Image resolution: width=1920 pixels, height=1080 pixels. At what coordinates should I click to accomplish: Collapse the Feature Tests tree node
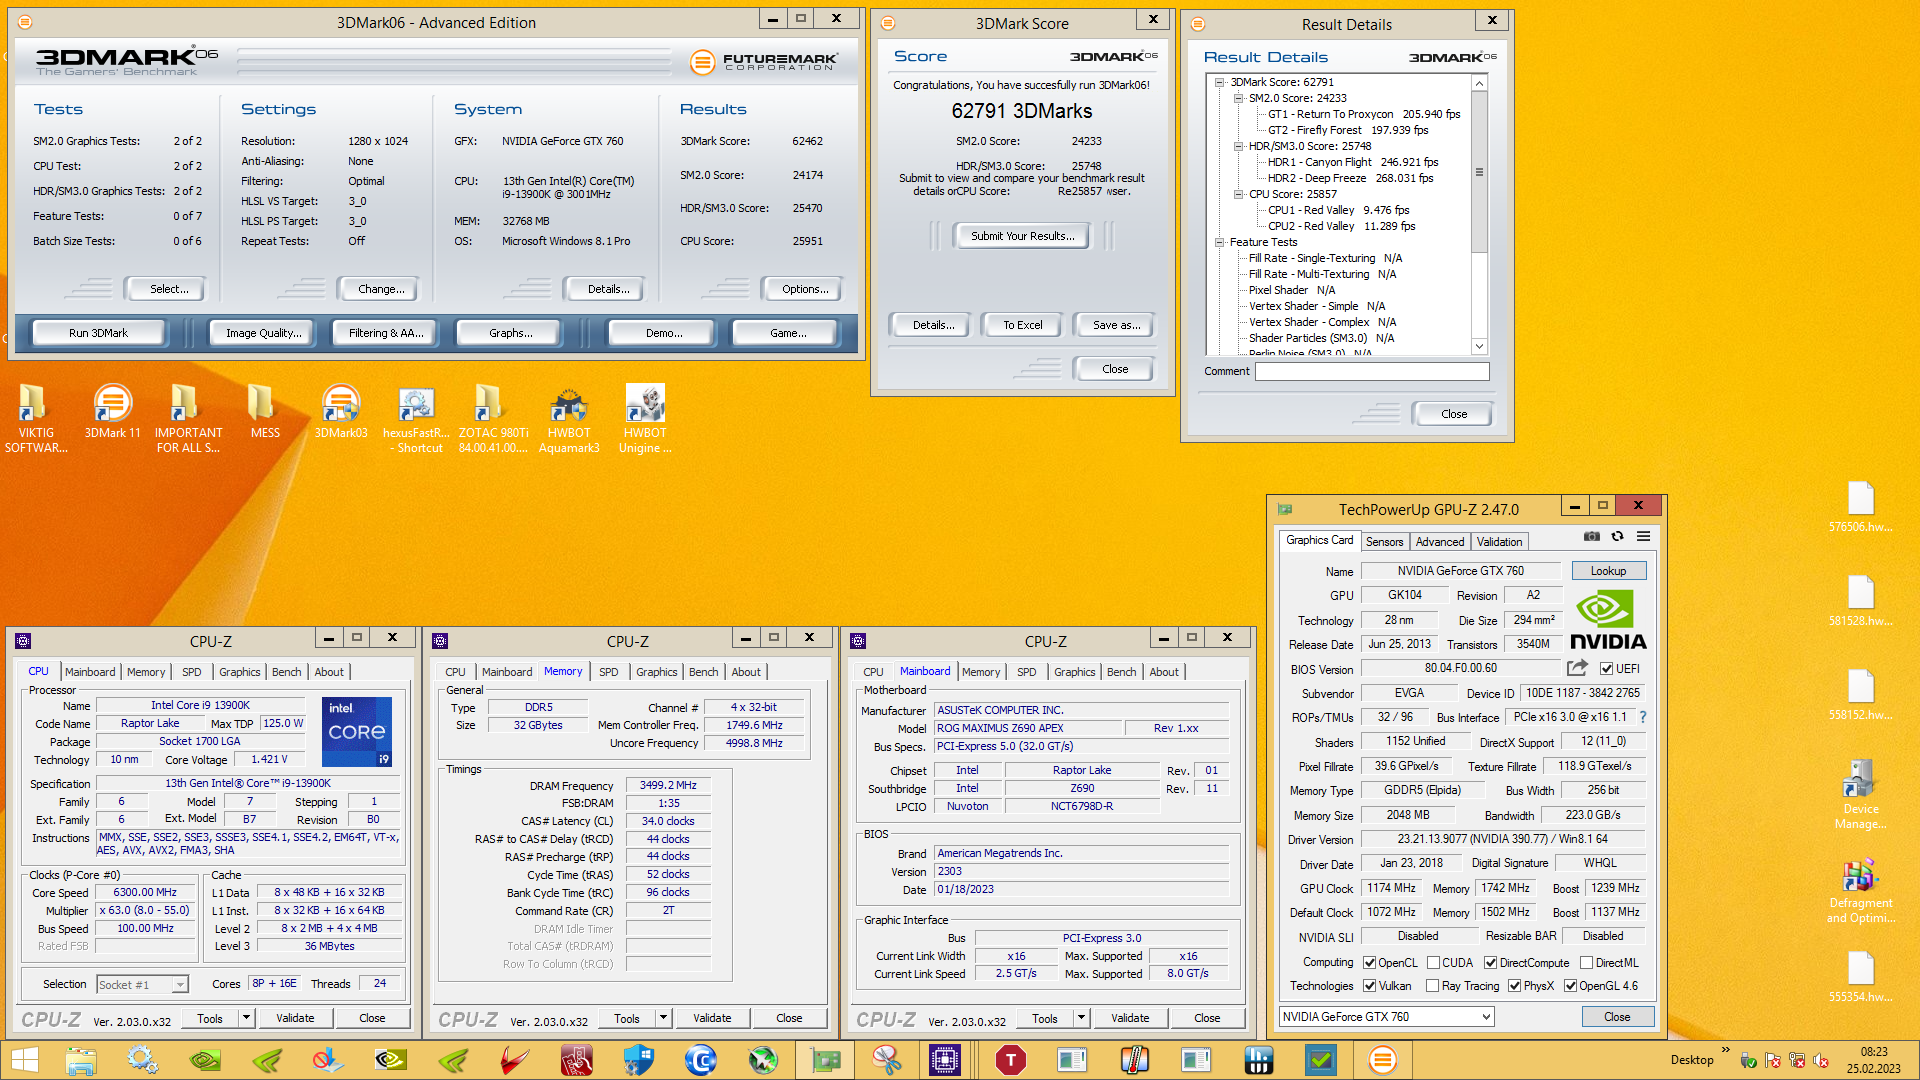(x=1219, y=242)
